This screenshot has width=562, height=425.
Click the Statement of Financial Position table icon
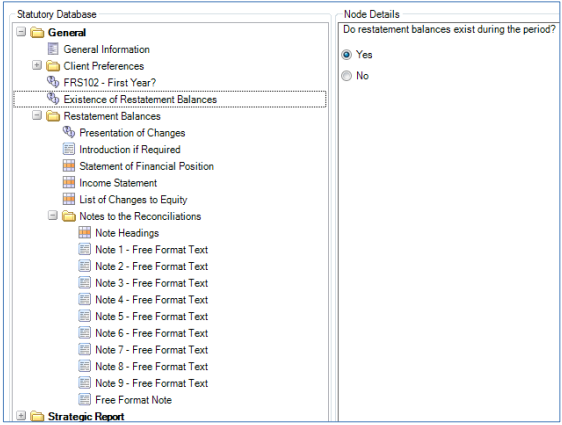coord(69,166)
